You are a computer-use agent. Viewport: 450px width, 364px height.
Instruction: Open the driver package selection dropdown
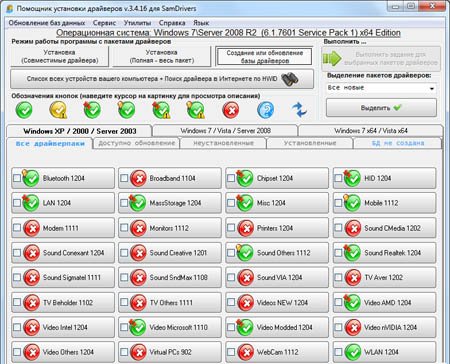pyautogui.click(x=381, y=88)
